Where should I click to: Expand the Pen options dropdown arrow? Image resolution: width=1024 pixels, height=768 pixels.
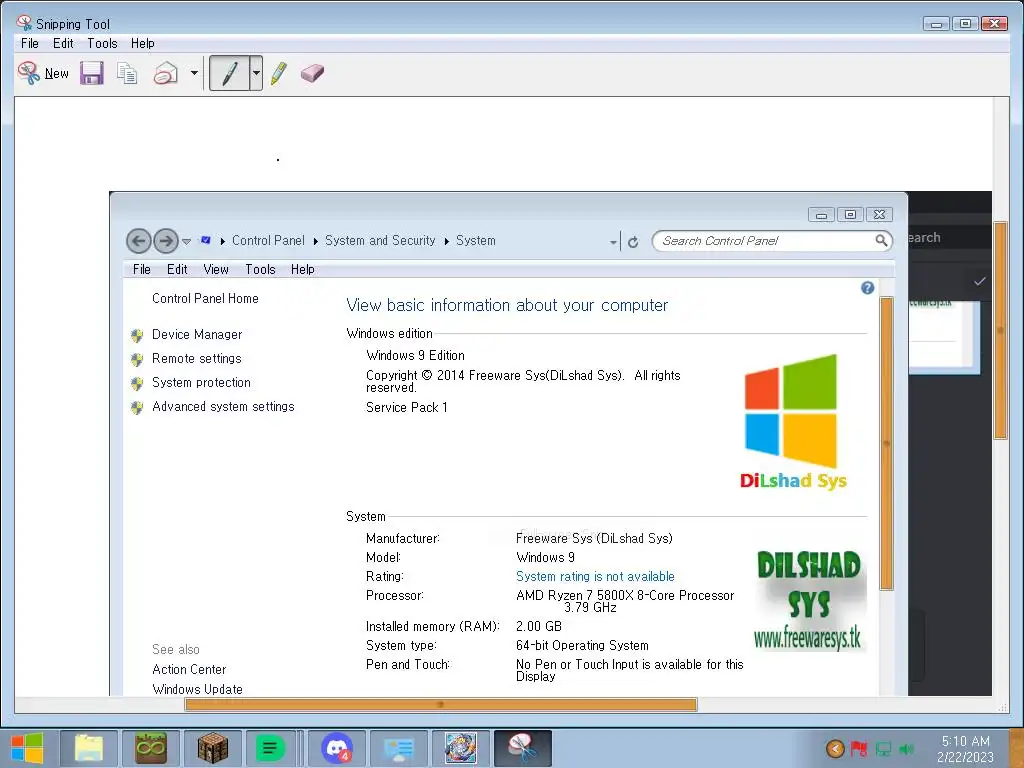256,73
